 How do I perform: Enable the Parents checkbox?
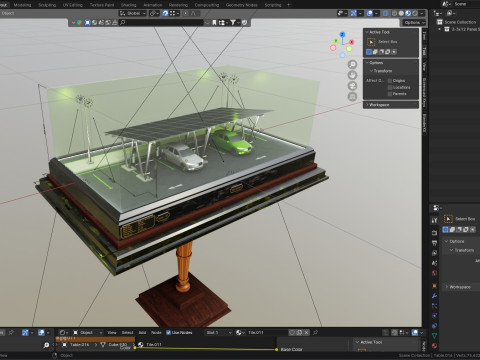390,94
